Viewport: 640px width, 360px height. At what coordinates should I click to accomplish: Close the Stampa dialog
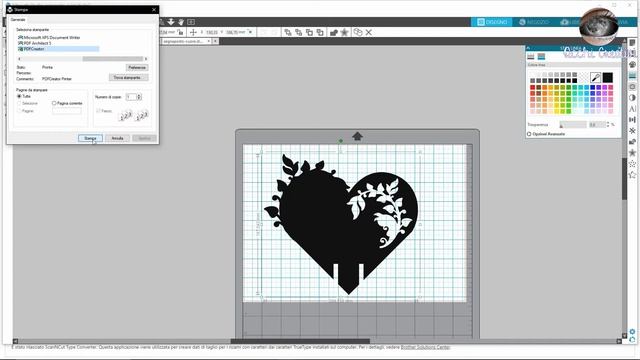tap(154, 9)
